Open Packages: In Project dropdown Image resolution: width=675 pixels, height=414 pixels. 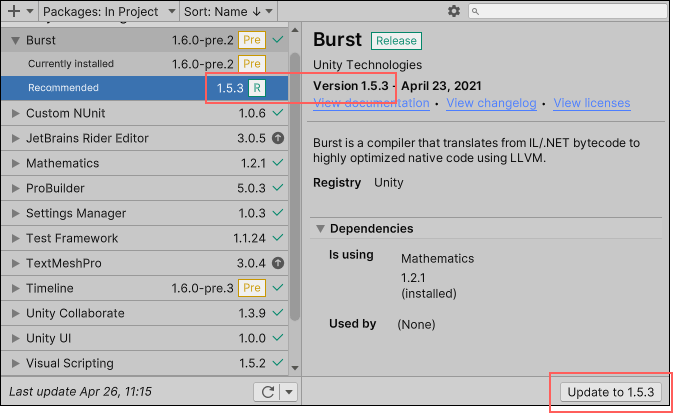tap(109, 12)
